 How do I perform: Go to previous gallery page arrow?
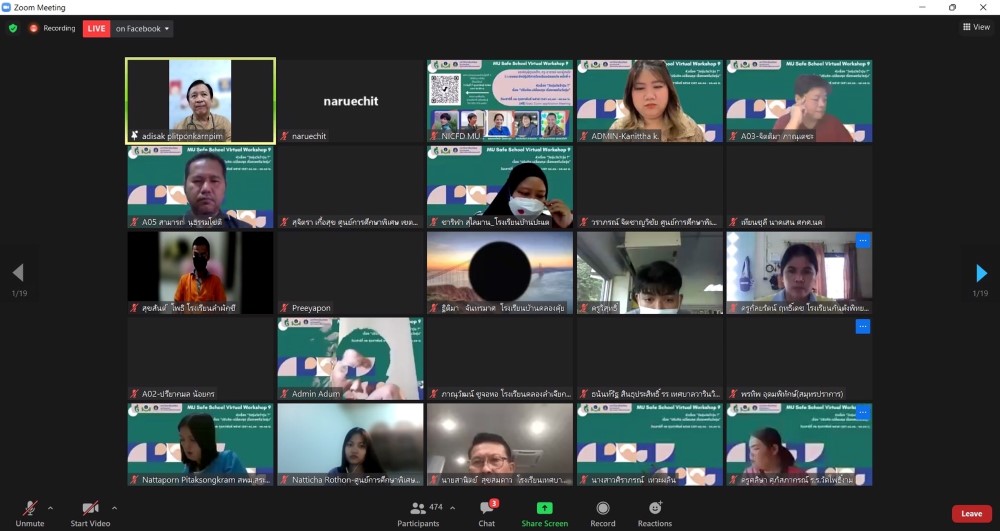pyautogui.click(x=17, y=273)
